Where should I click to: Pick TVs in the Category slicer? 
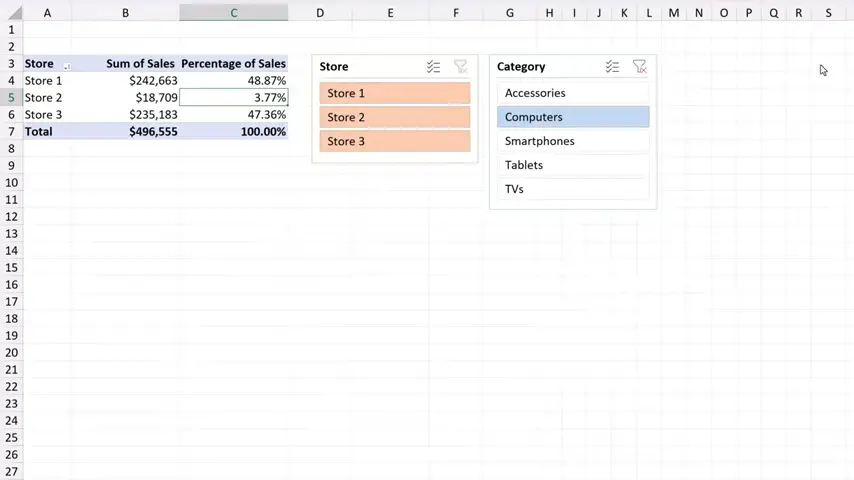572,189
